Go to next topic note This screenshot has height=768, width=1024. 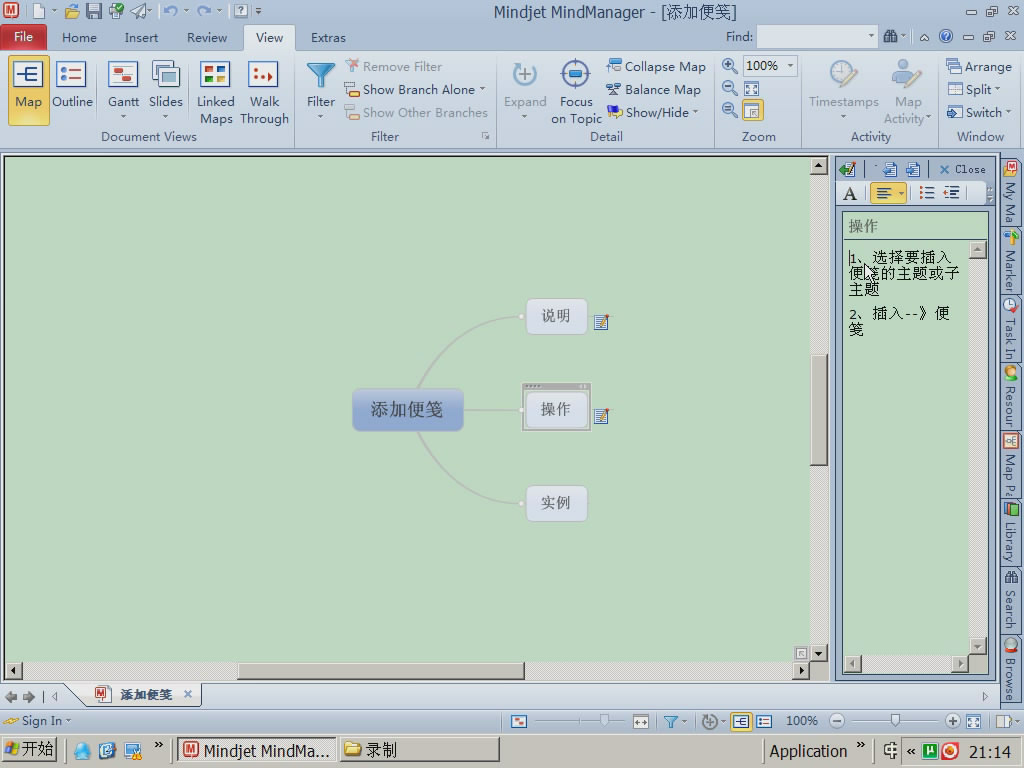pyautogui.click(x=912, y=170)
